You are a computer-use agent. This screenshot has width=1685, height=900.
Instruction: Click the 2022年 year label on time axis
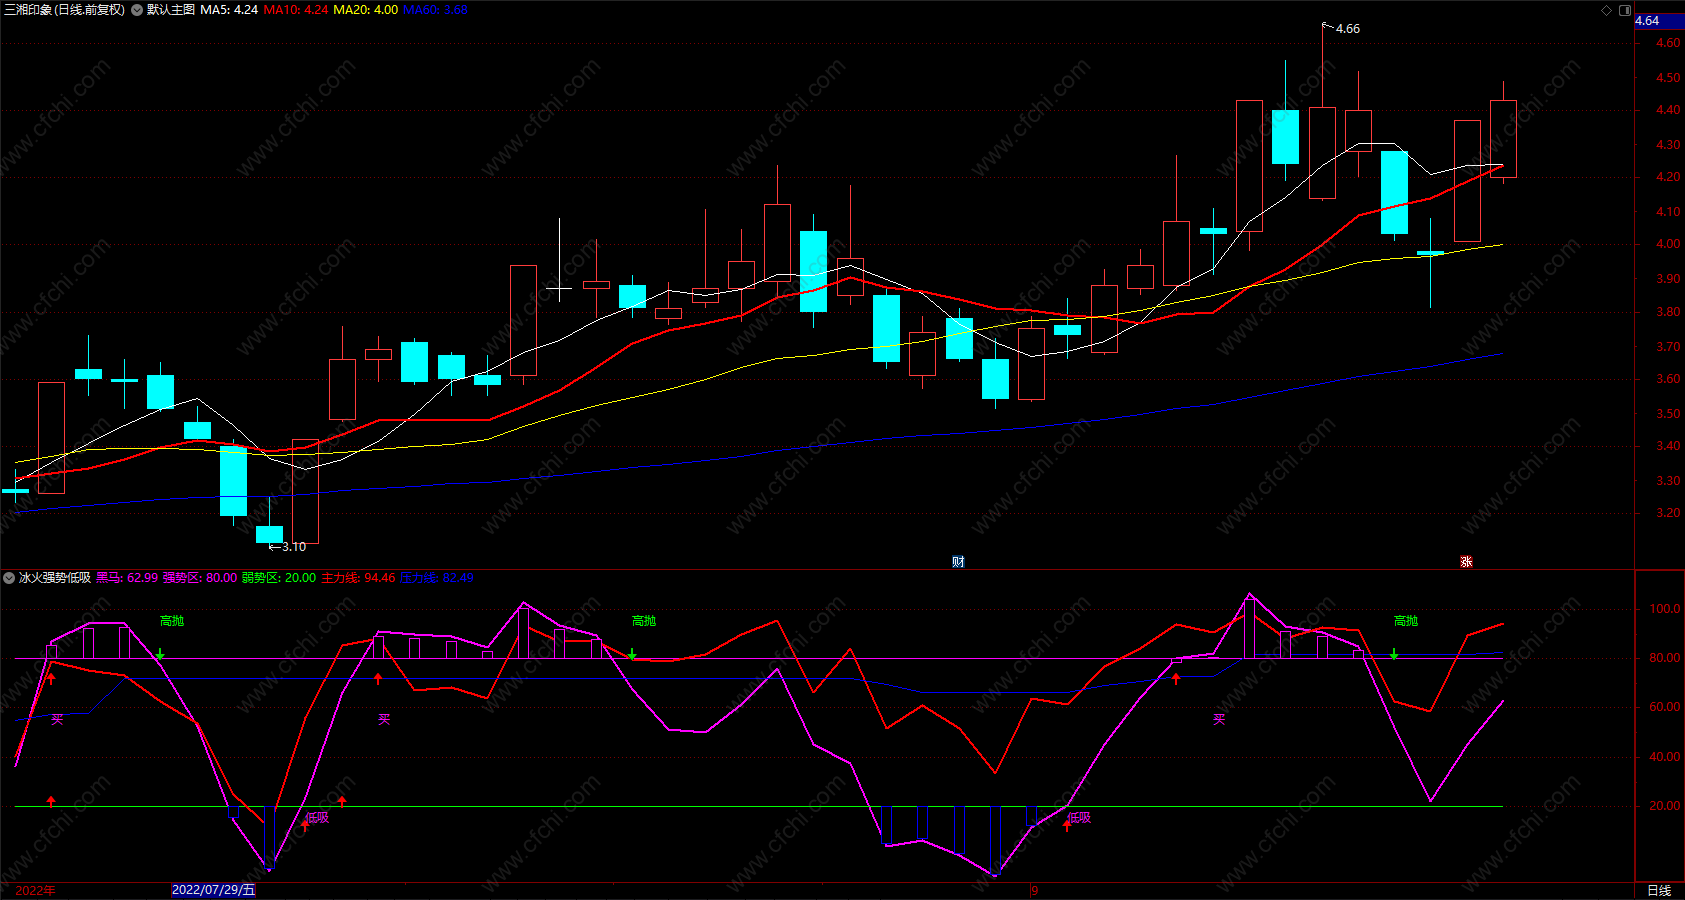tap(36, 890)
